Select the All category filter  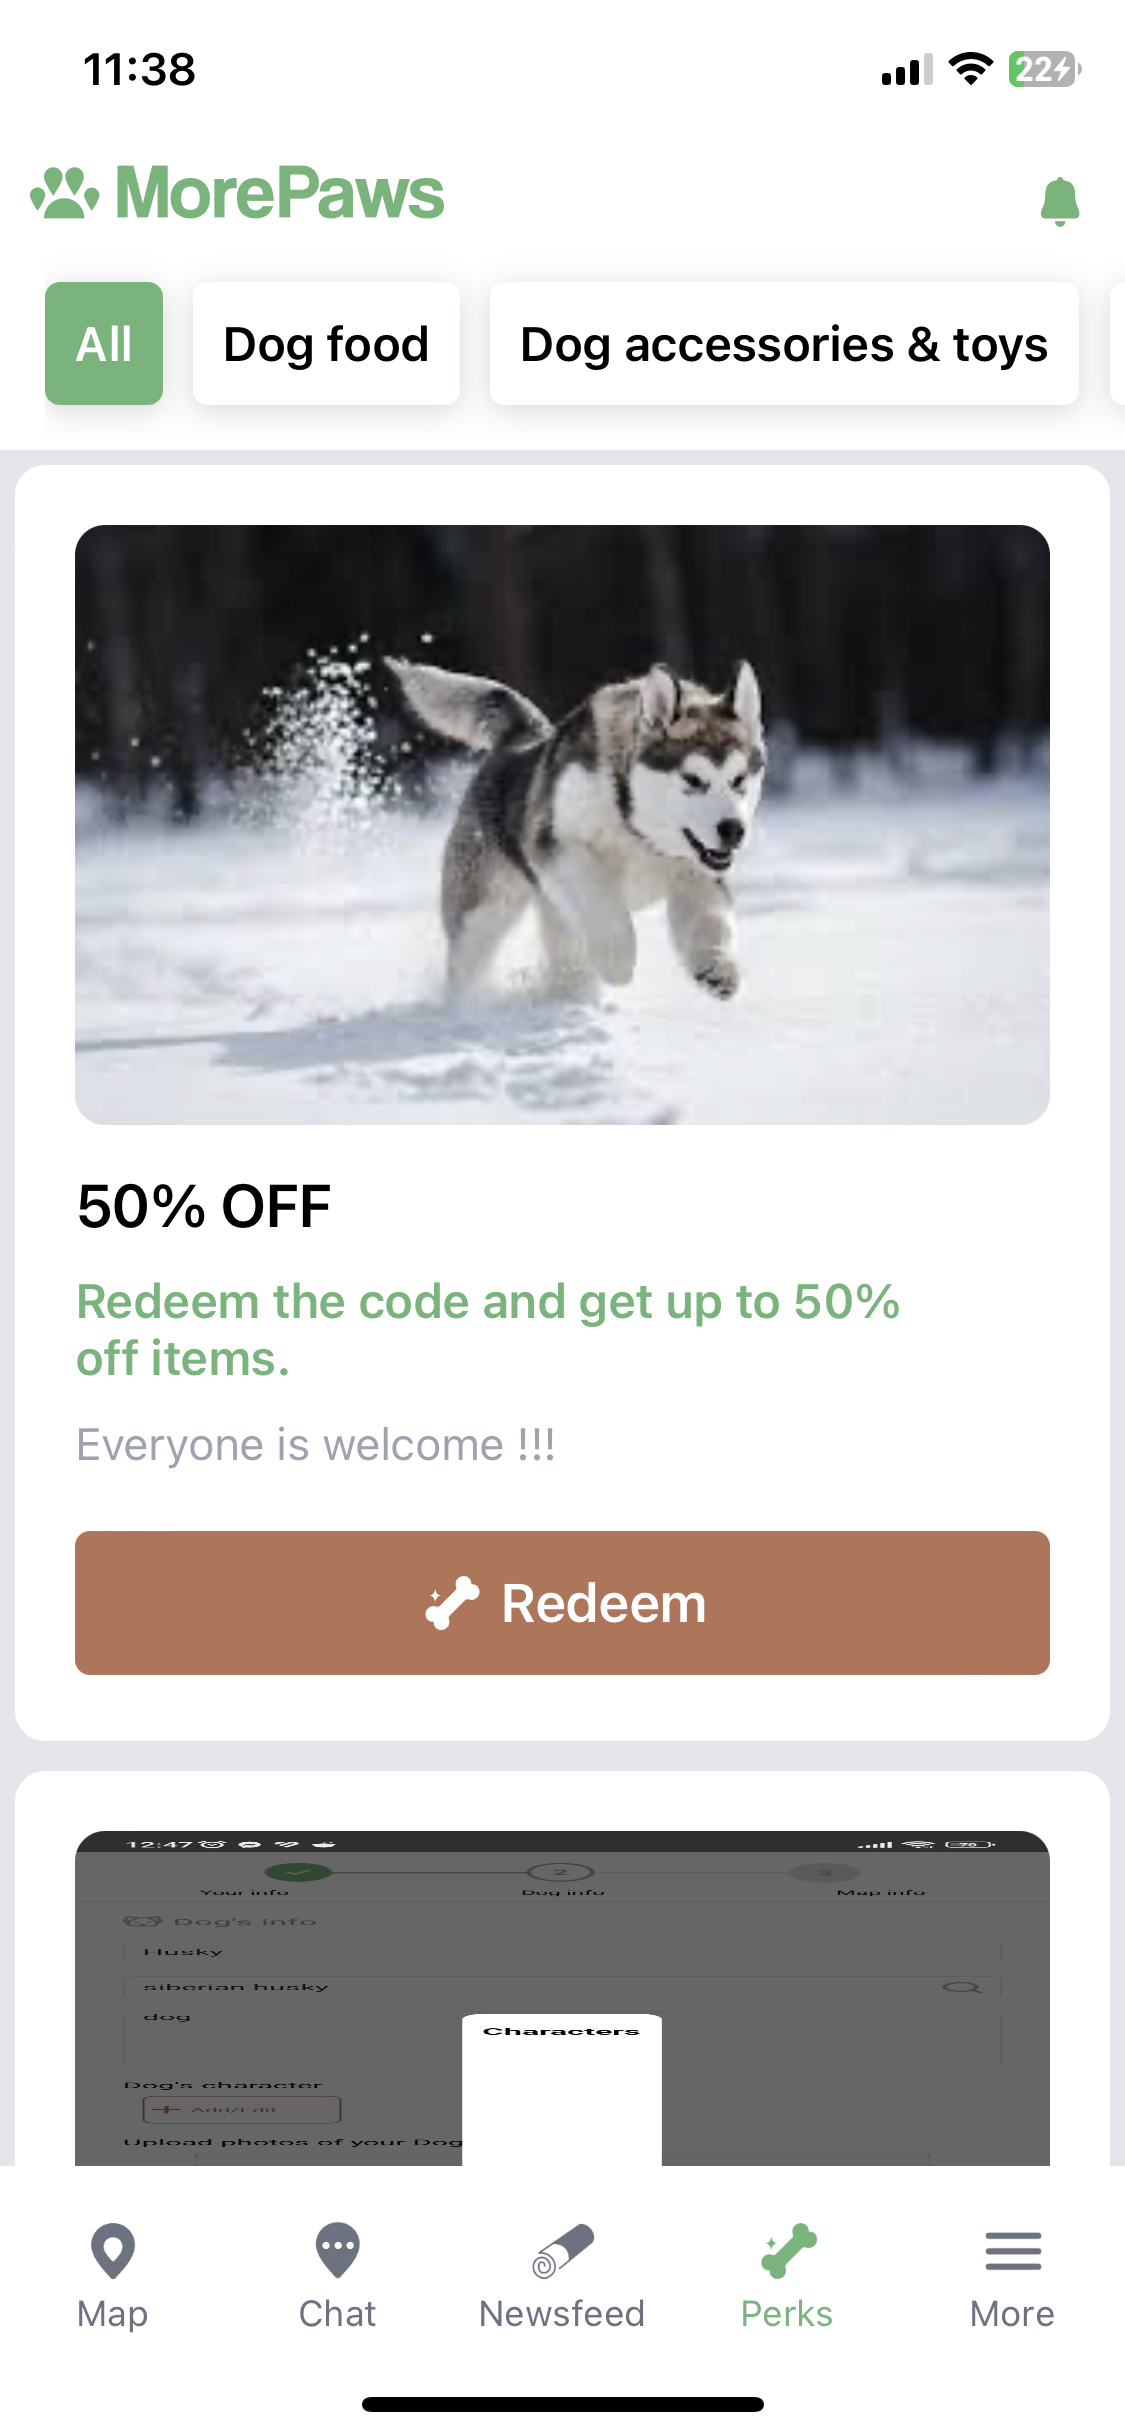(x=104, y=343)
